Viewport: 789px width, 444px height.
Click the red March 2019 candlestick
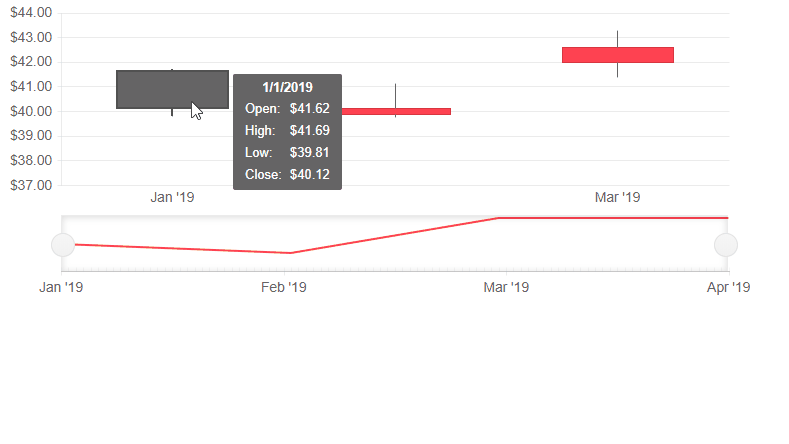(x=617, y=55)
